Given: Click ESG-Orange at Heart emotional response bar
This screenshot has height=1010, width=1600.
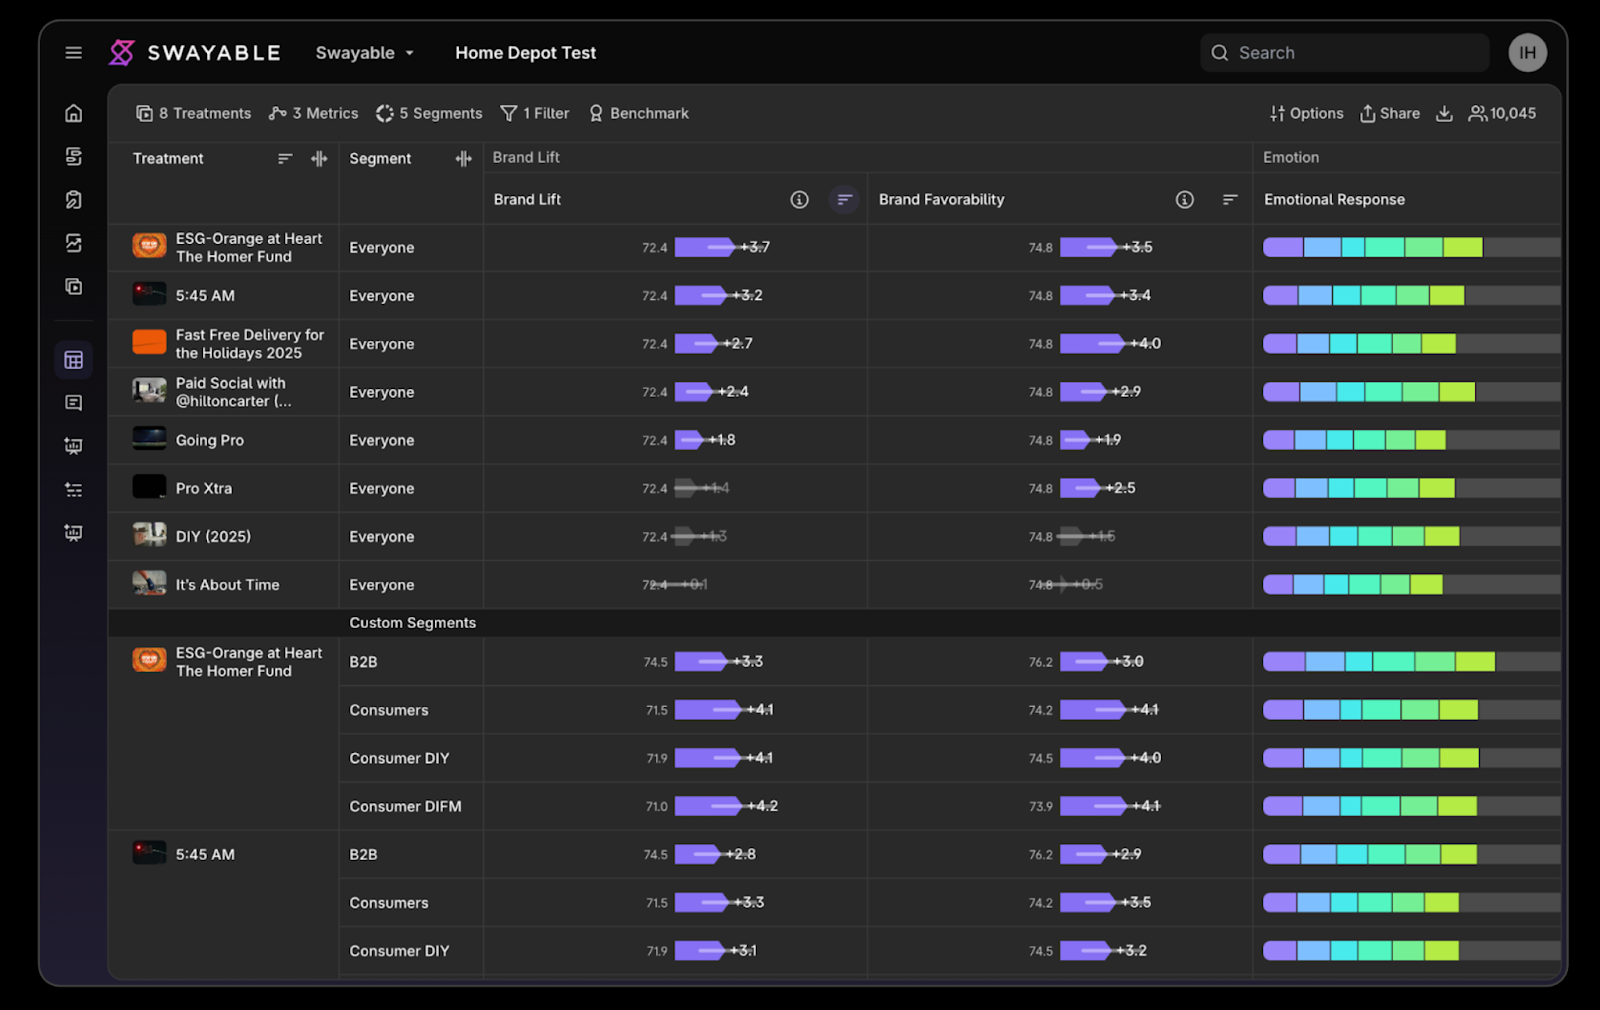Looking at the screenshot, I should [1411, 247].
